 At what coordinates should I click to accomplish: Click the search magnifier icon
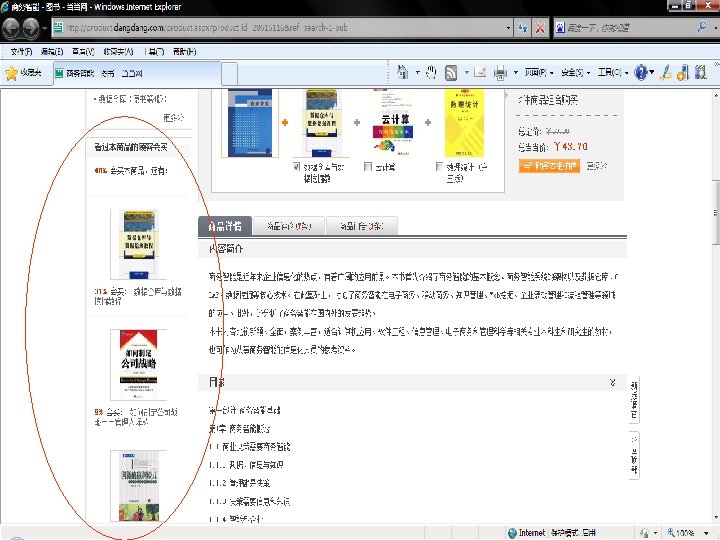click(702, 27)
